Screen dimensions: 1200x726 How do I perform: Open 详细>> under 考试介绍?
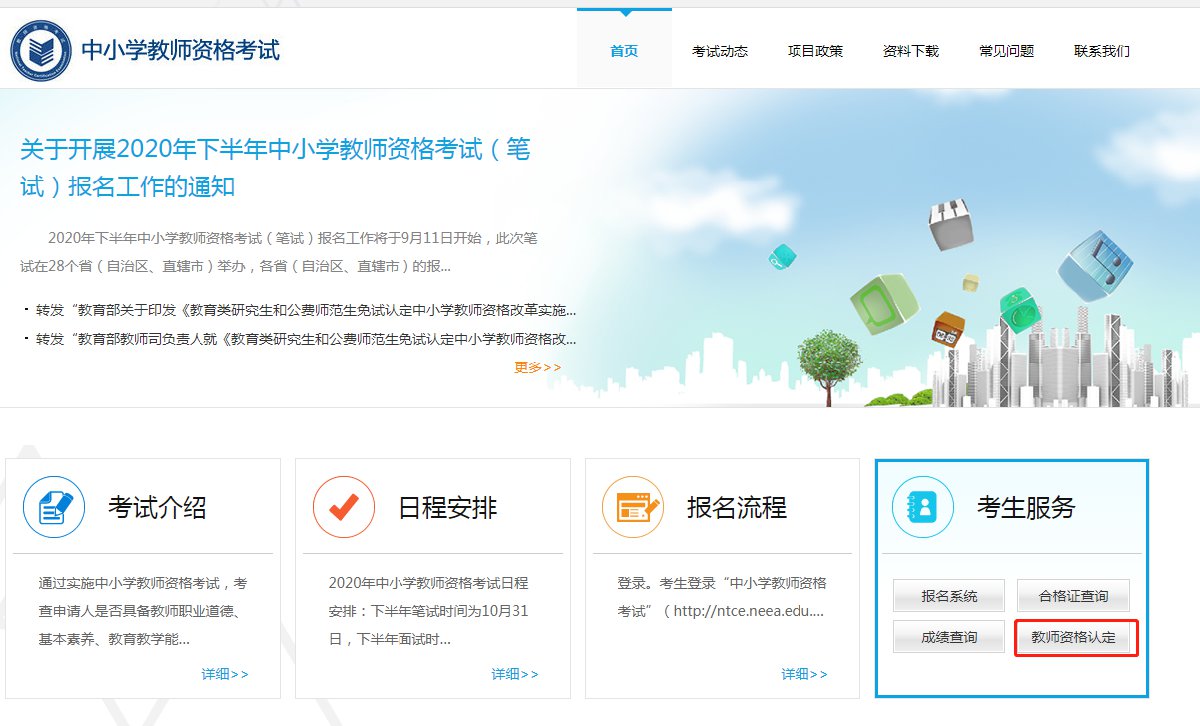225,674
